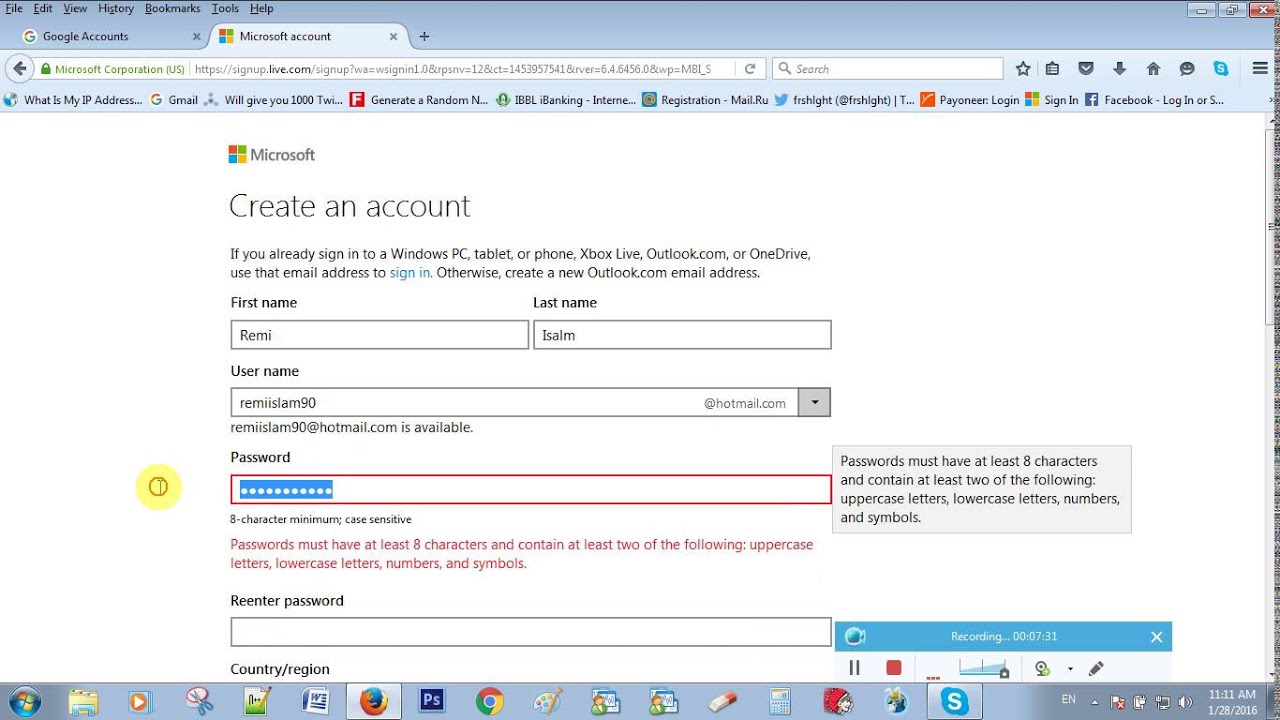
Task: Open Skype from the taskbar
Action: tap(954, 701)
